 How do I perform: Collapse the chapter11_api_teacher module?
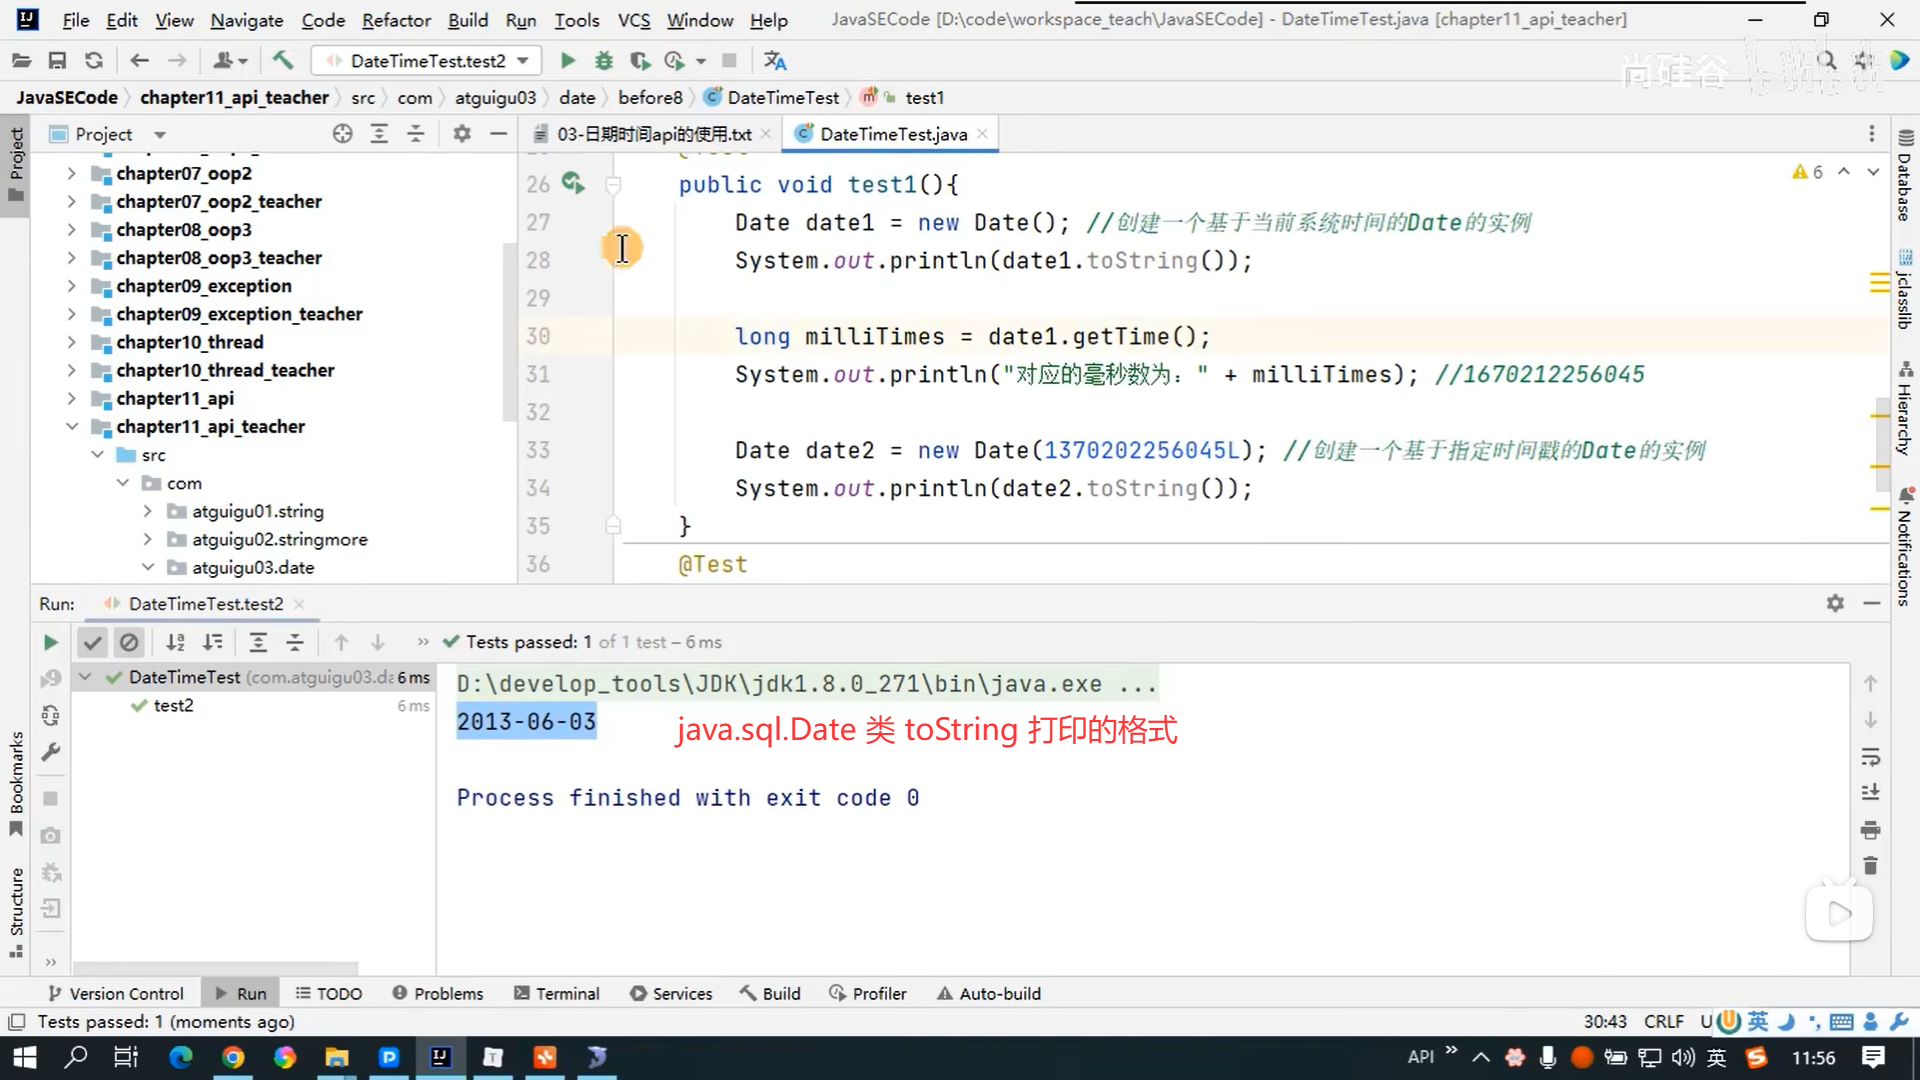click(71, 426)
